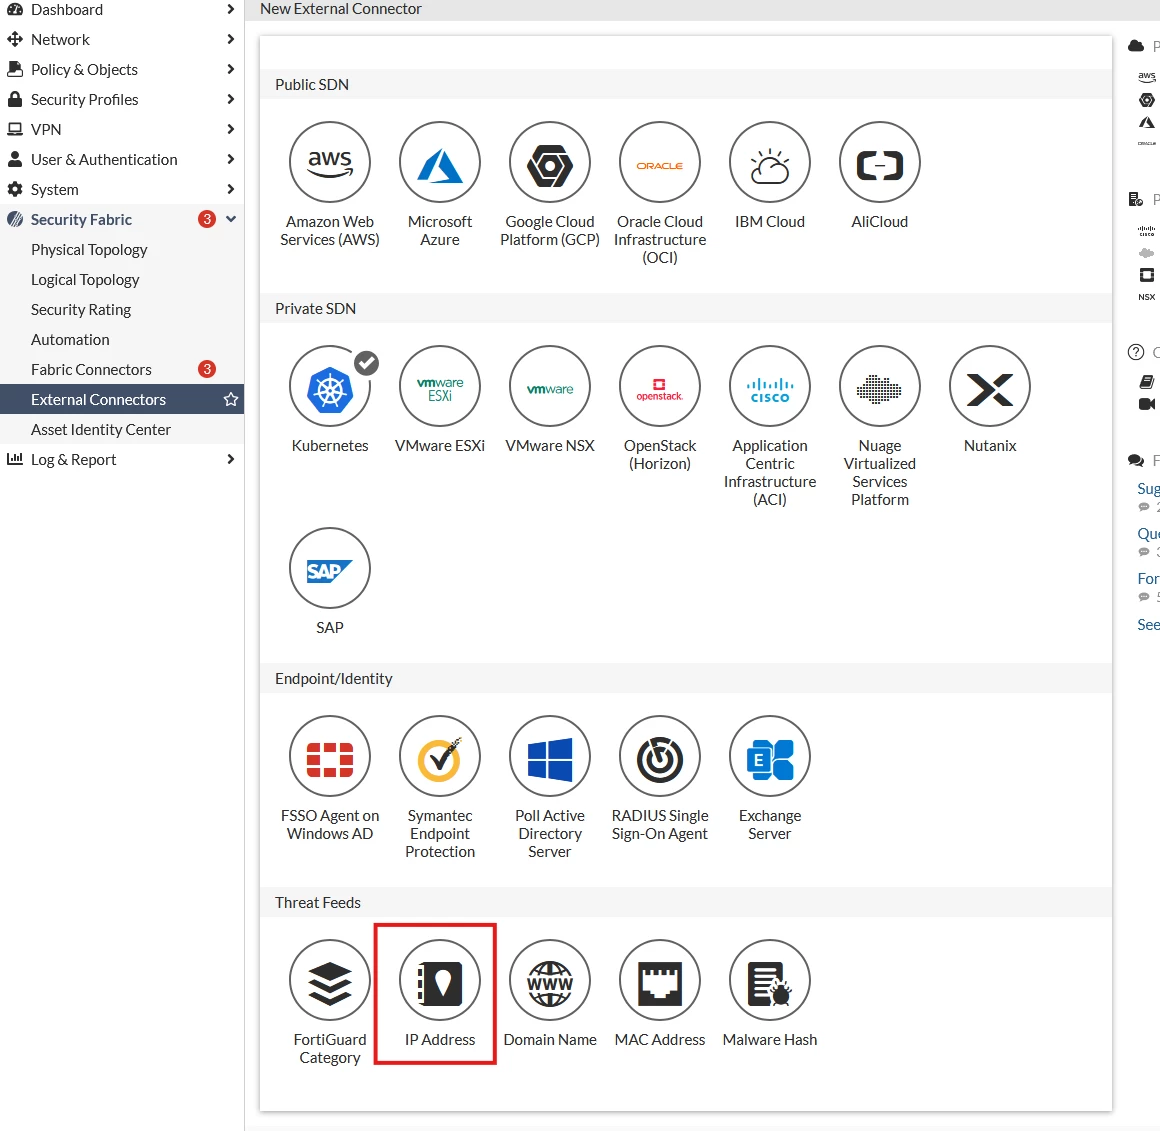Open the External Connectors menu item
The width and height of the screenshot is (1160, 1131).
click(x=98, y=399)
